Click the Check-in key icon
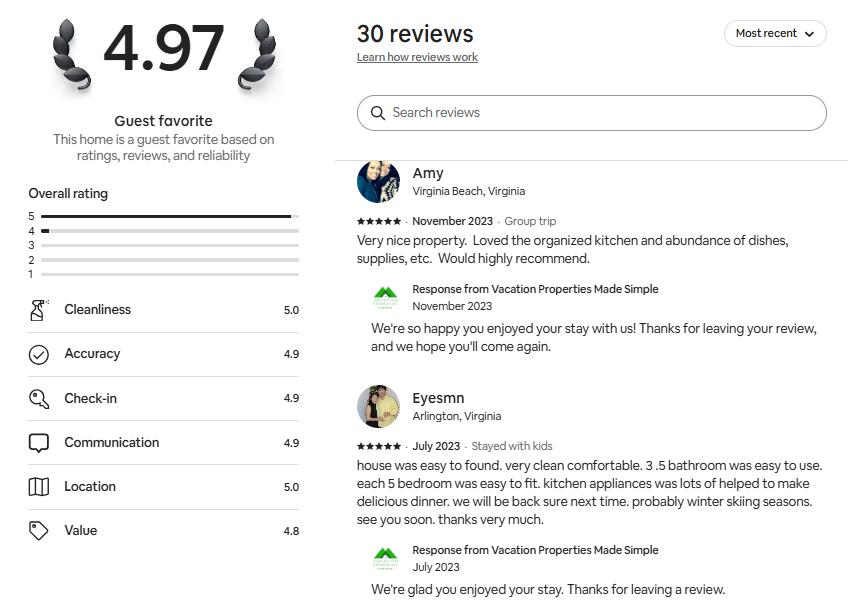Image resolution: width=849 pixels, height=615 pixels. (x=39, y=399)
